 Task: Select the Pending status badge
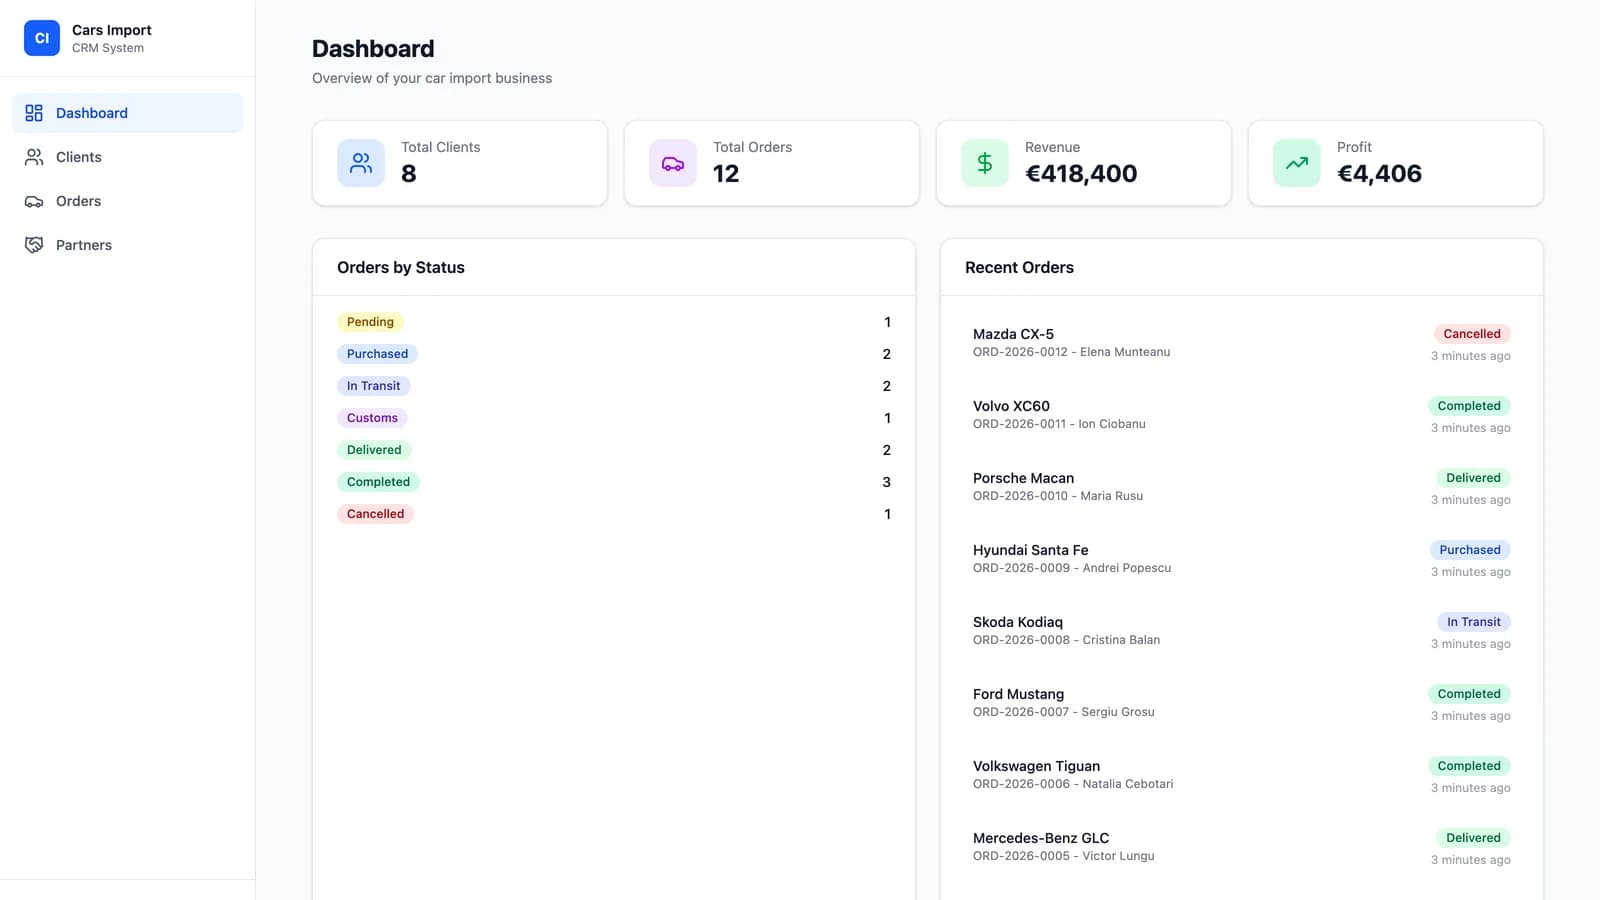click(370, 322)
